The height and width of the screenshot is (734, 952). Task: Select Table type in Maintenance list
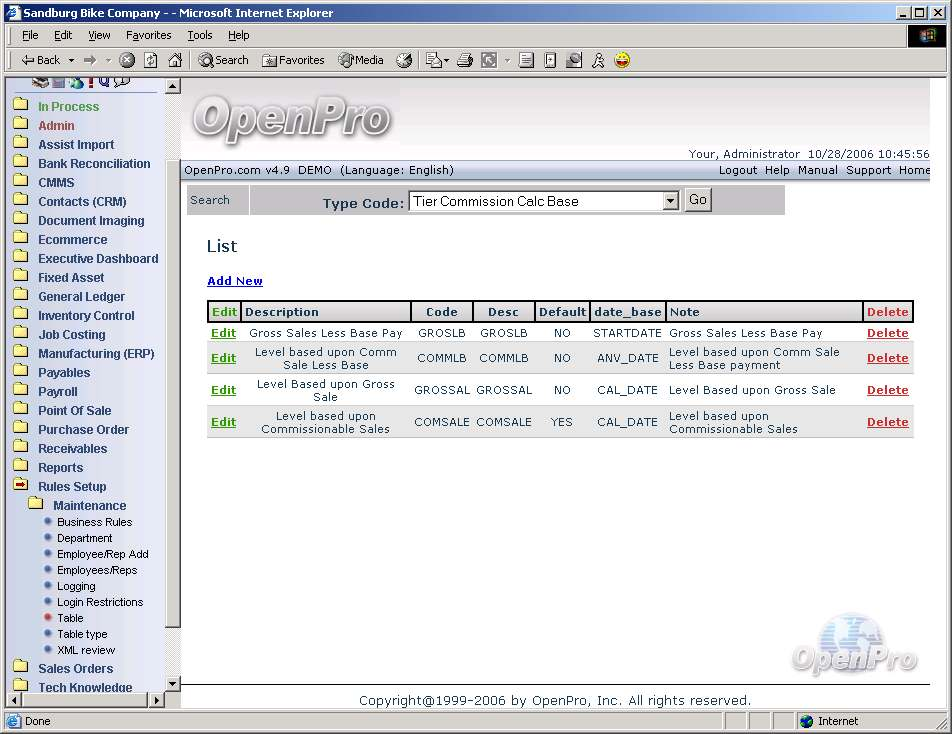click(82, 634)
